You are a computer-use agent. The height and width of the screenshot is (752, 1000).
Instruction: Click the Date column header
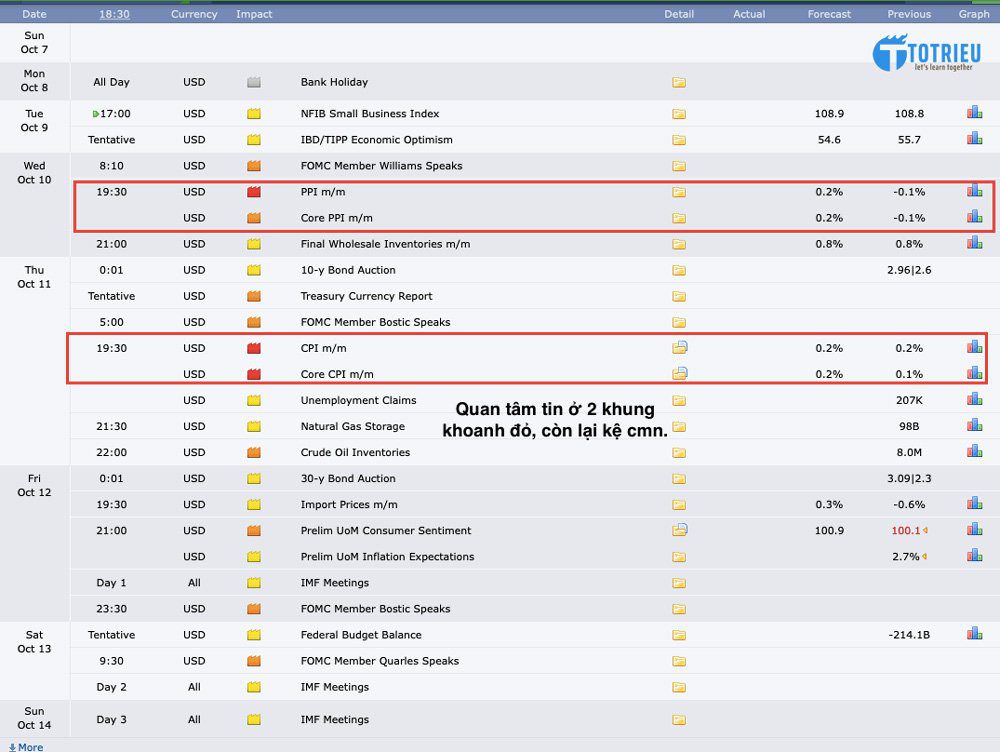point(34,14)
